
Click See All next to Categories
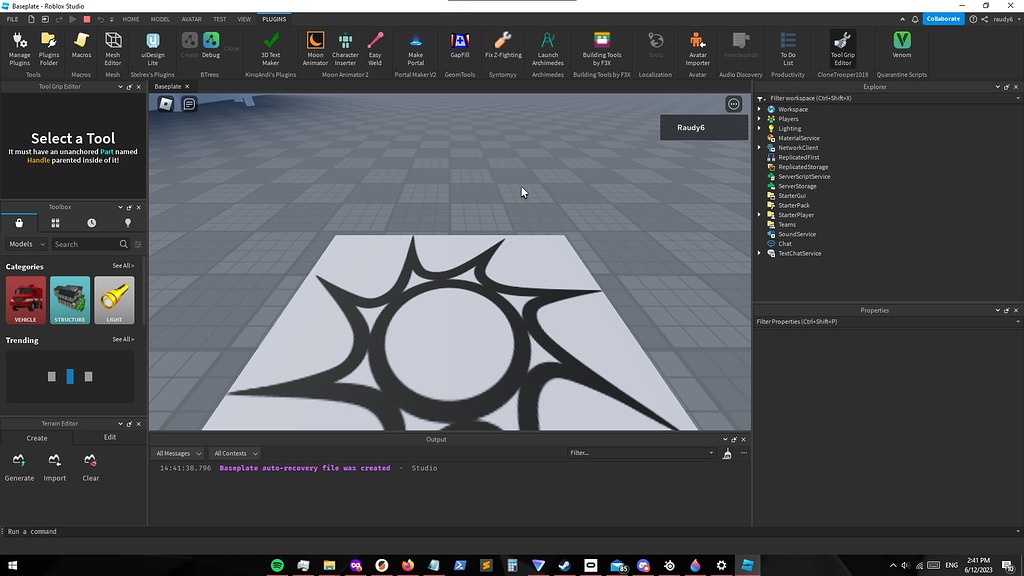point(124,266)
